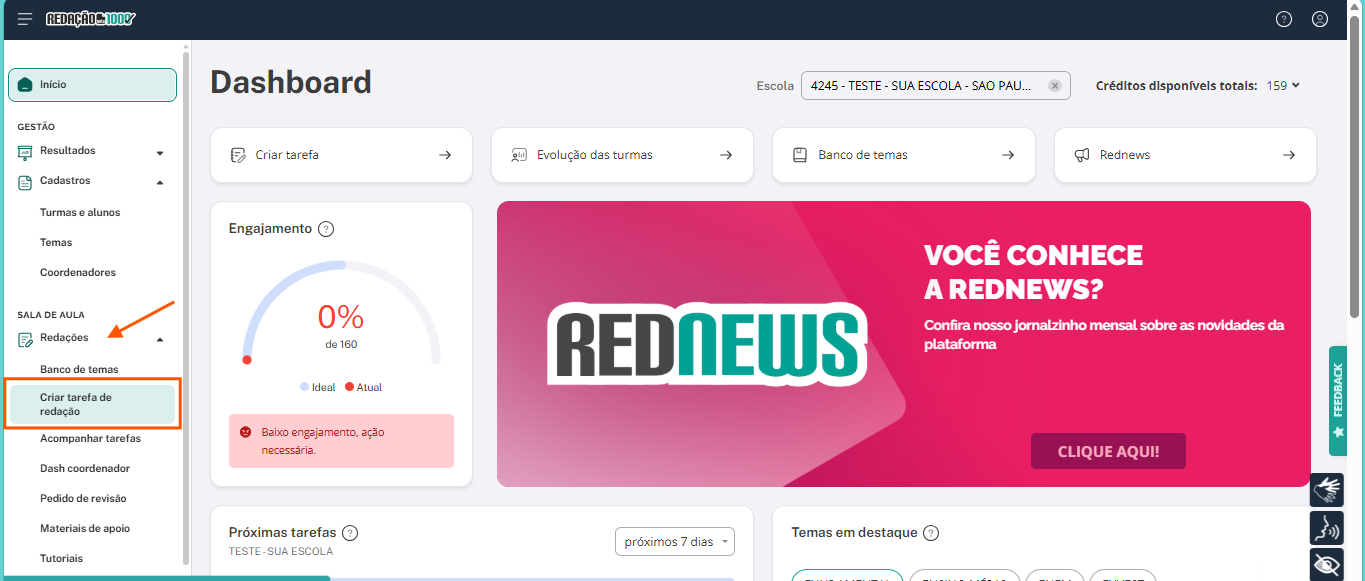
Task: Click the Banco de temas card book icon
Action: click(x=800, y=155)
